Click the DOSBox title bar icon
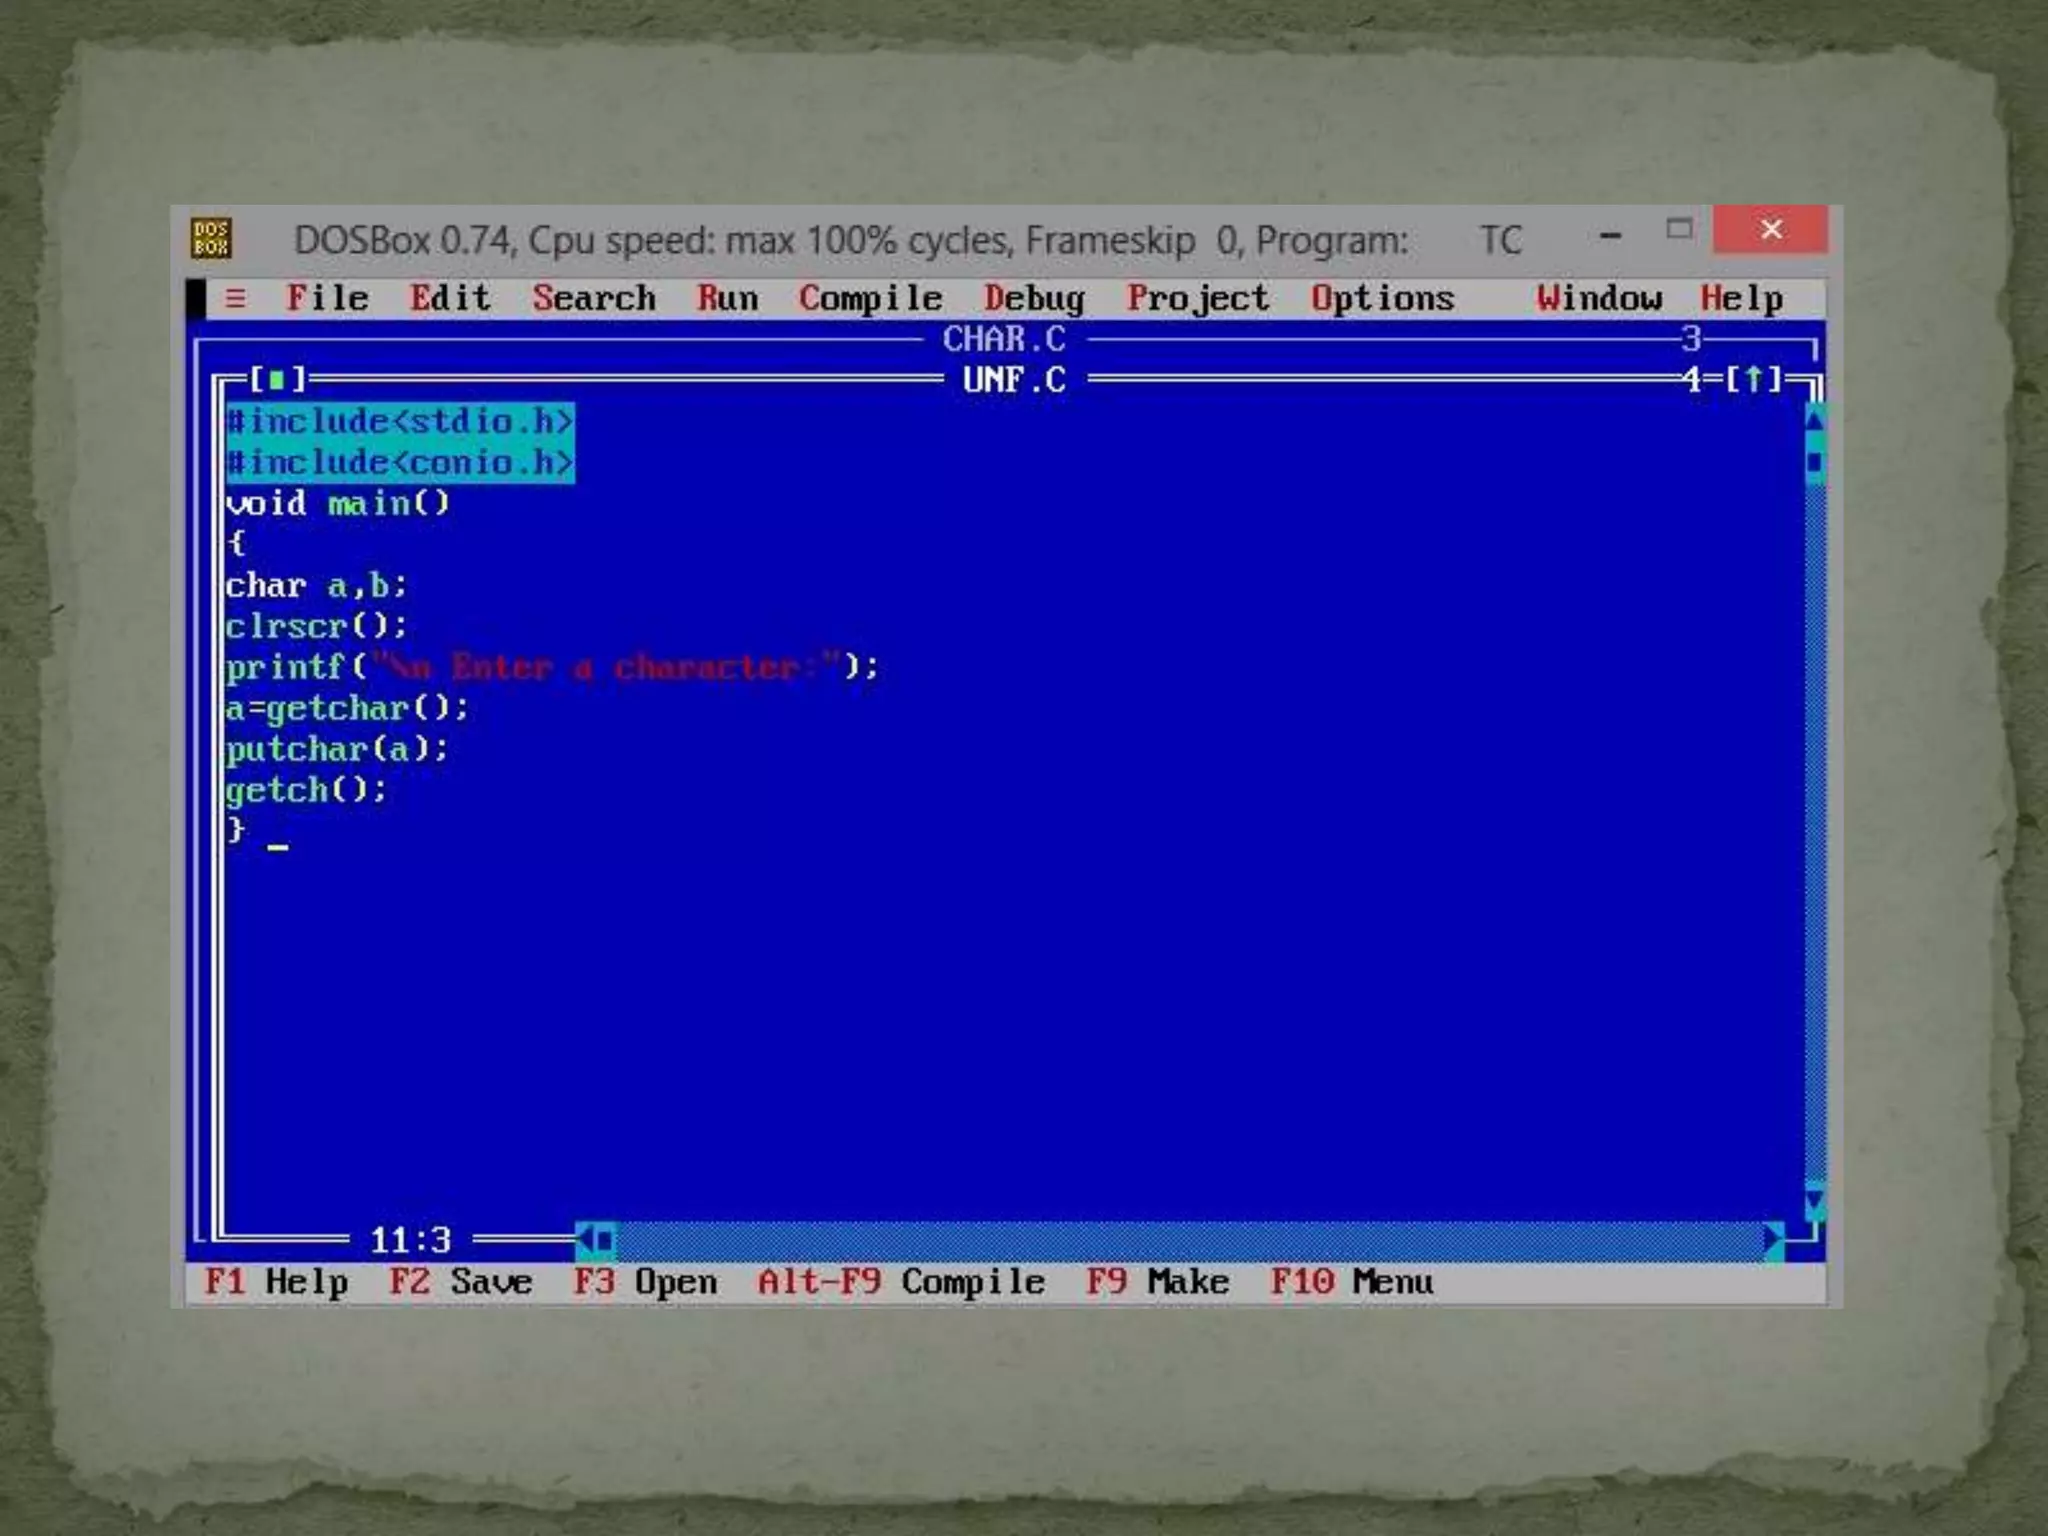Viewport: 2048px width, 1536px height. [x=211, y=239]
